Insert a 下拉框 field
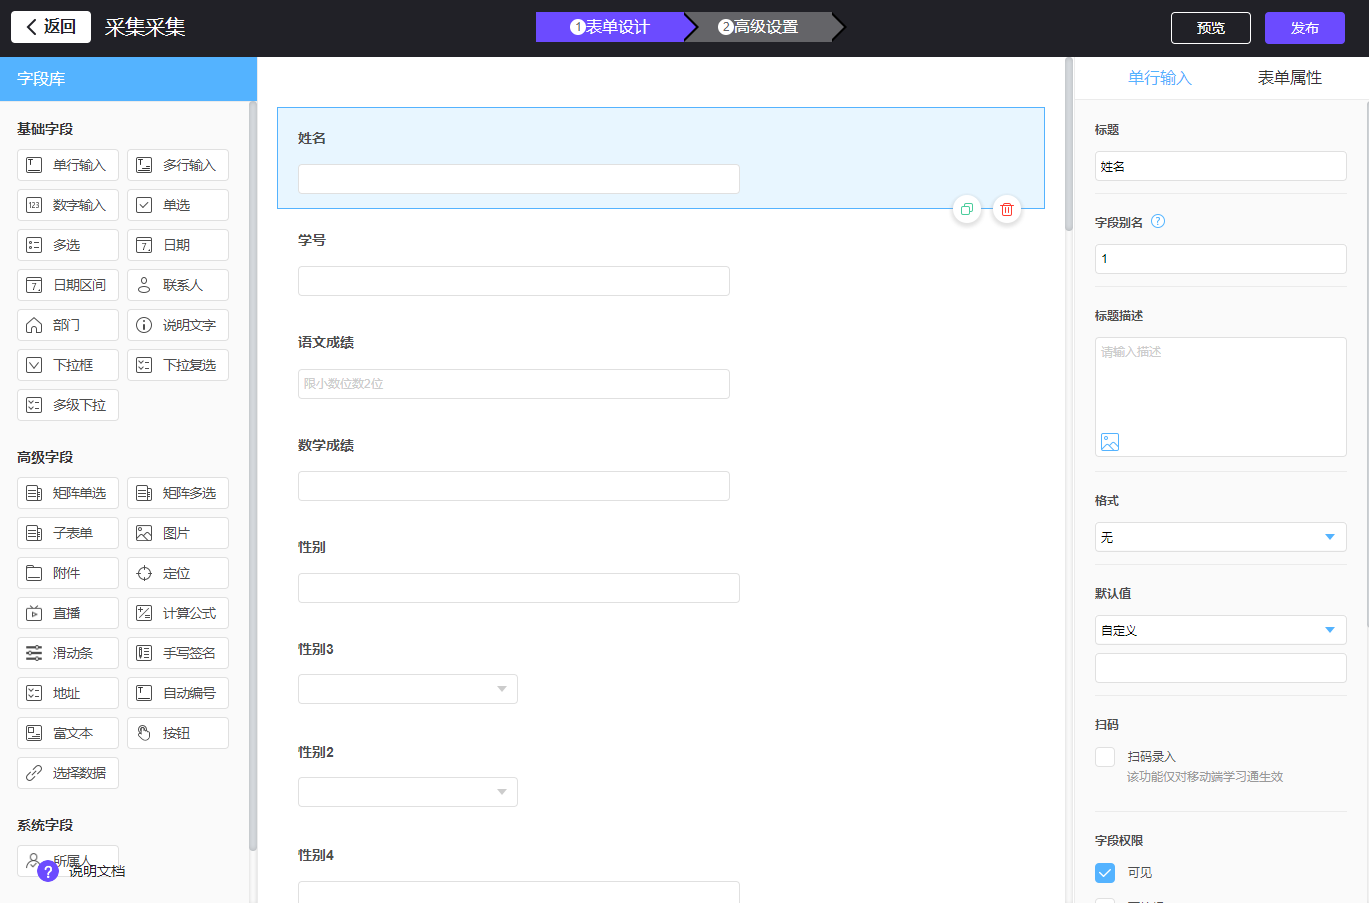 coord(68,365)
